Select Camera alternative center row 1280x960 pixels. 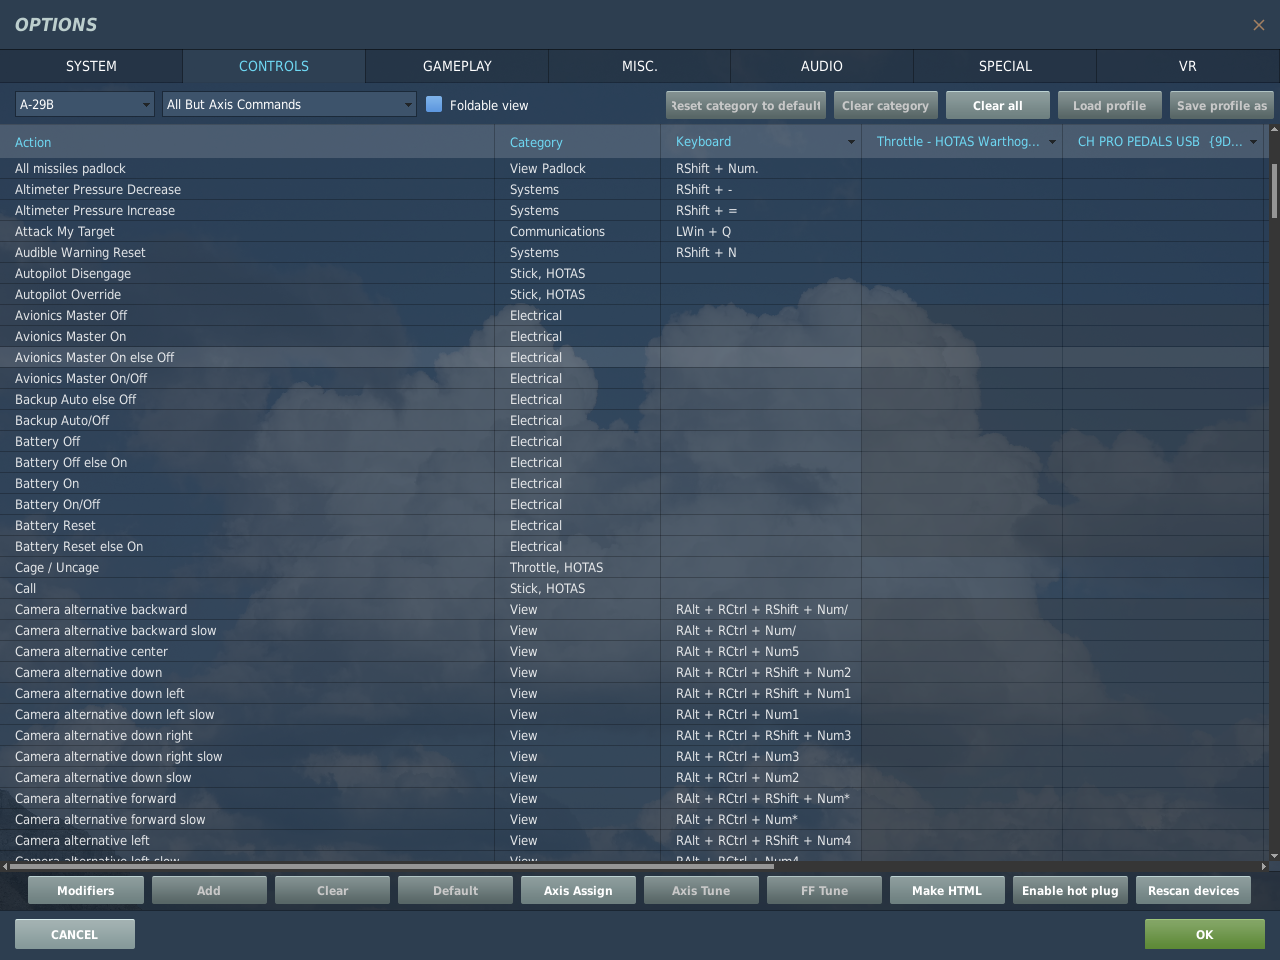coord(634,651)
